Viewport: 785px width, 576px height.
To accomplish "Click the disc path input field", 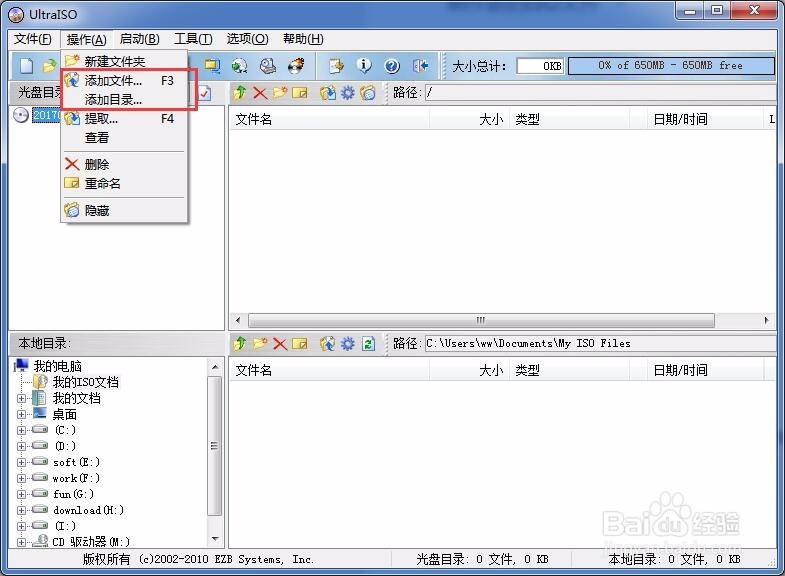I will [x=600, y=93].
